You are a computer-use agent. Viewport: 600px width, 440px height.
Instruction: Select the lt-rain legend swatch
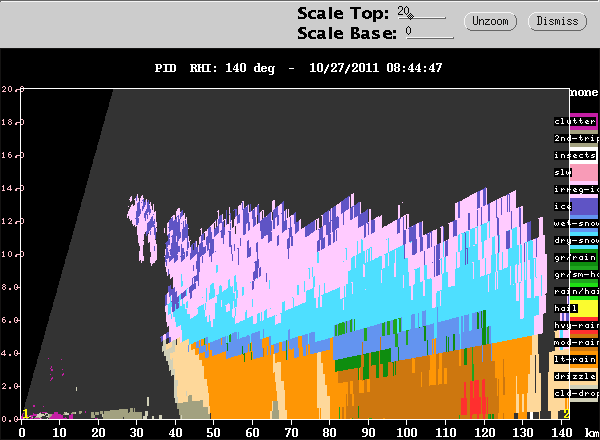[x=575, y=359]
